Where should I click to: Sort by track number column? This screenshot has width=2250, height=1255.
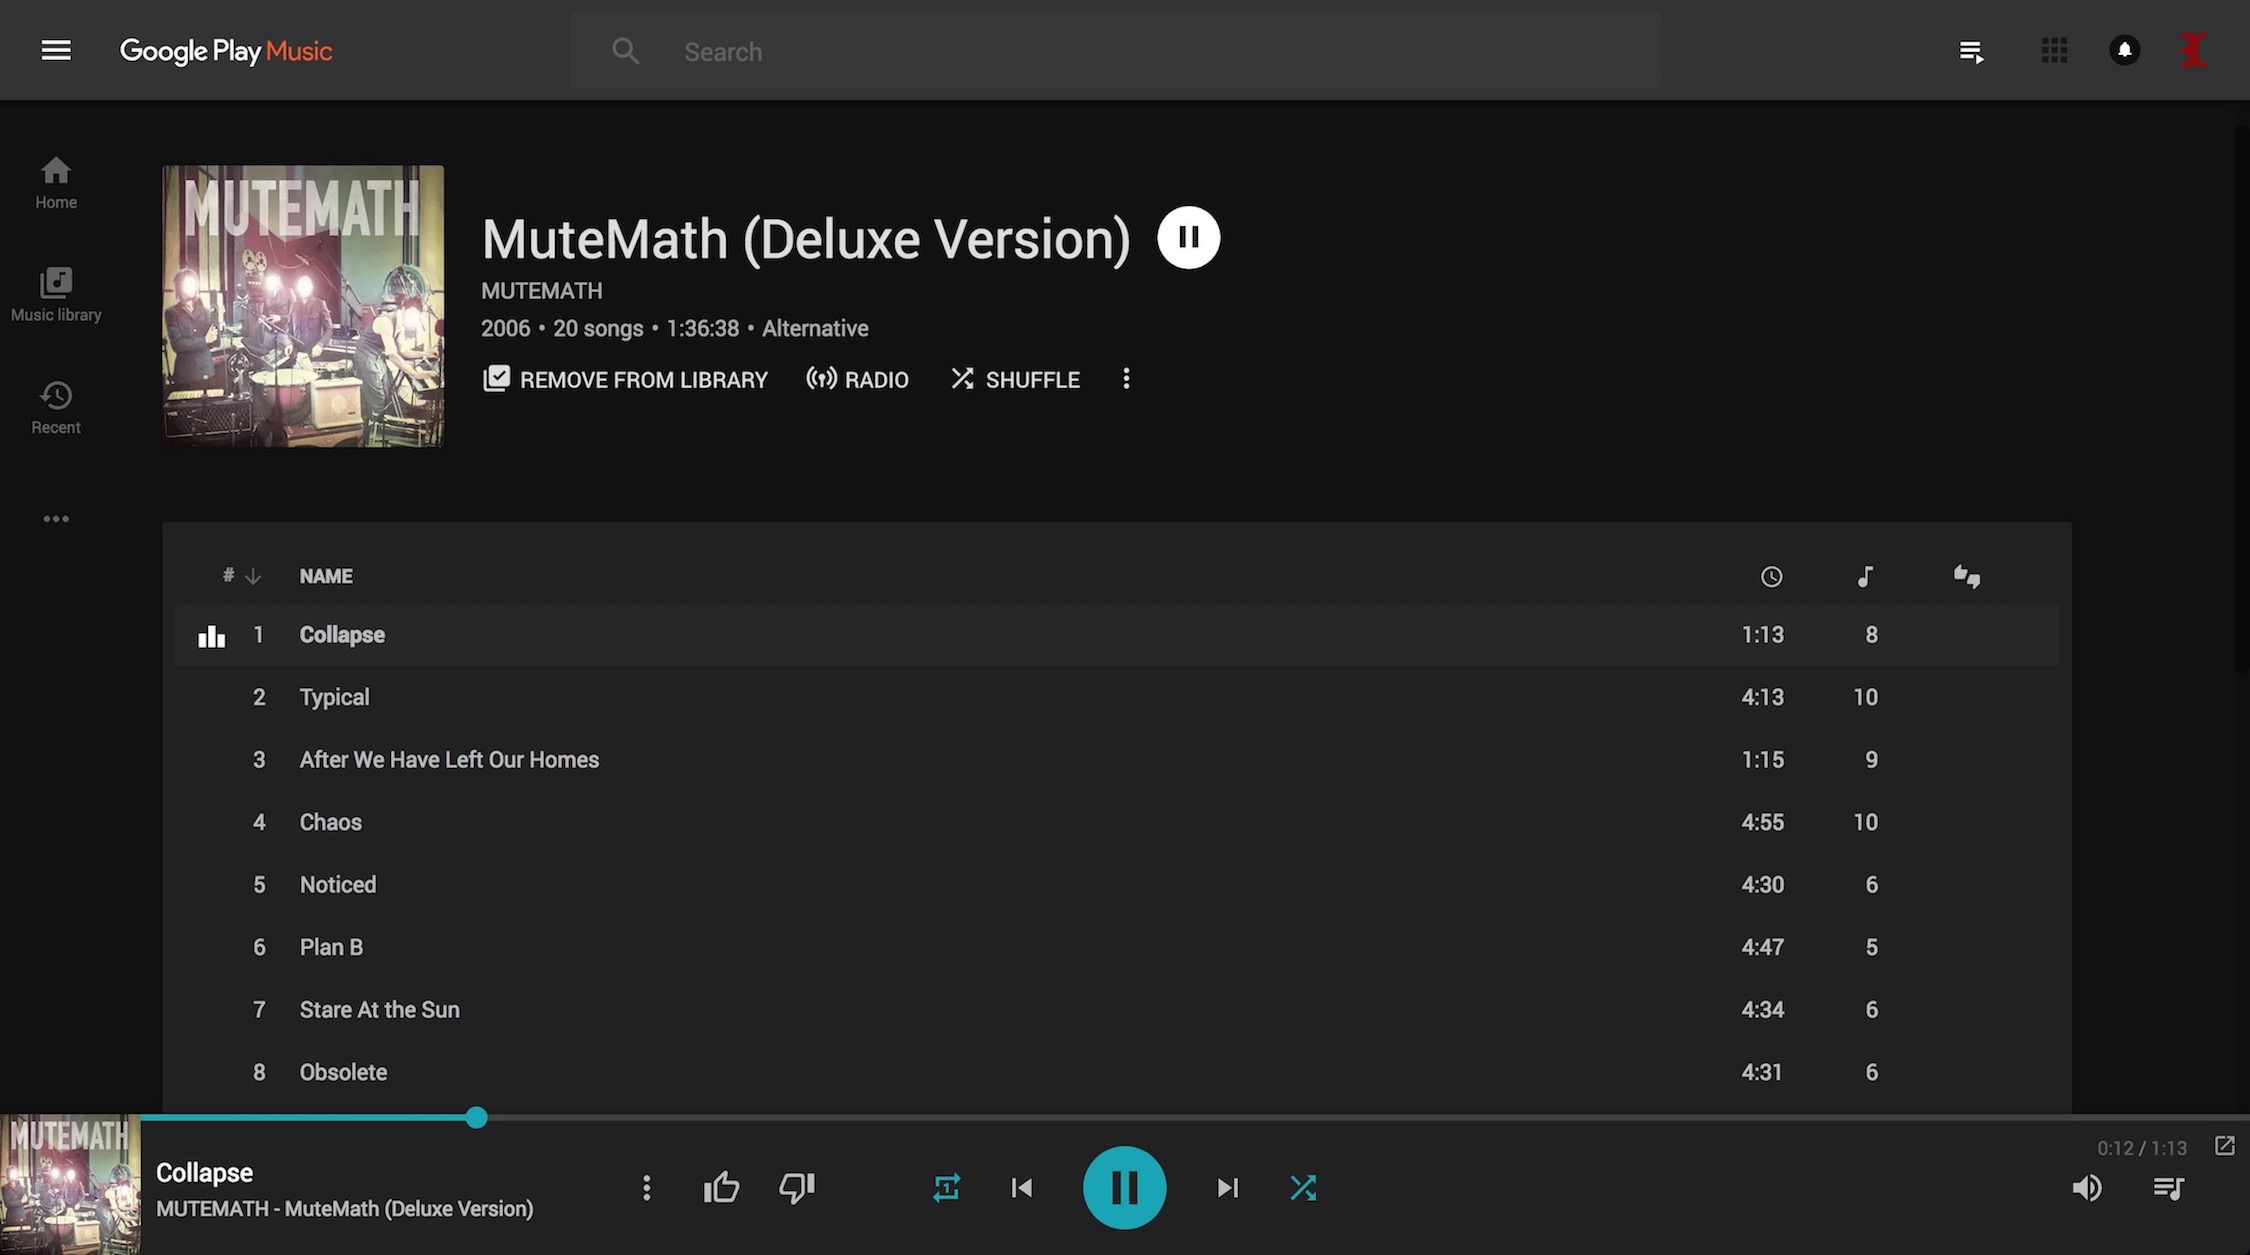(x=241, y=576)
